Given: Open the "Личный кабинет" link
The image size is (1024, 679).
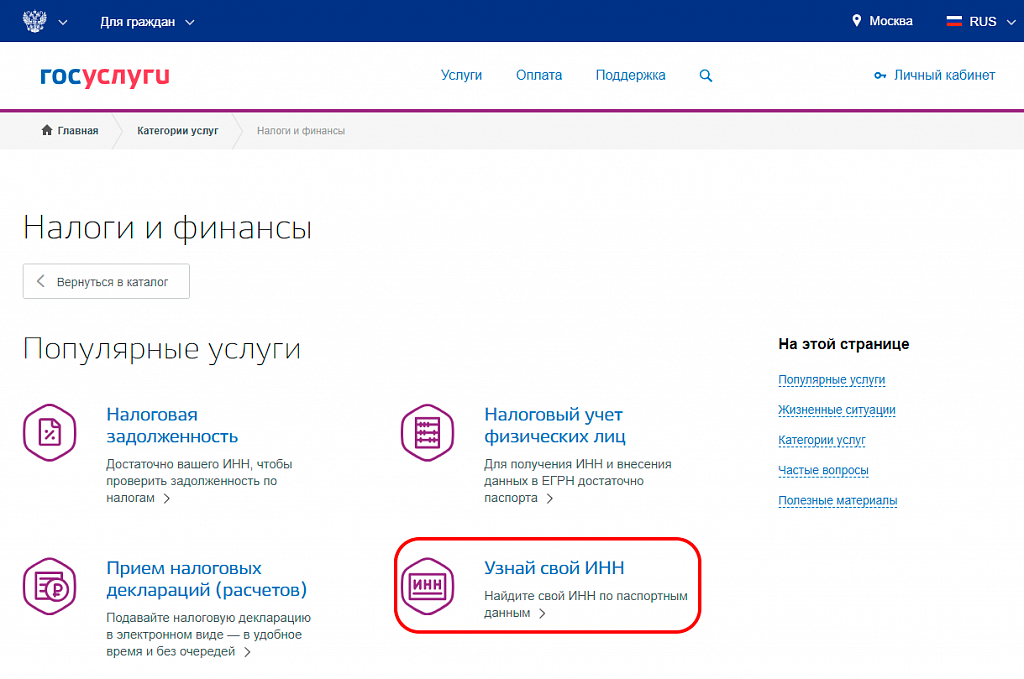Looking at the screenshot, I should (944, 75).
